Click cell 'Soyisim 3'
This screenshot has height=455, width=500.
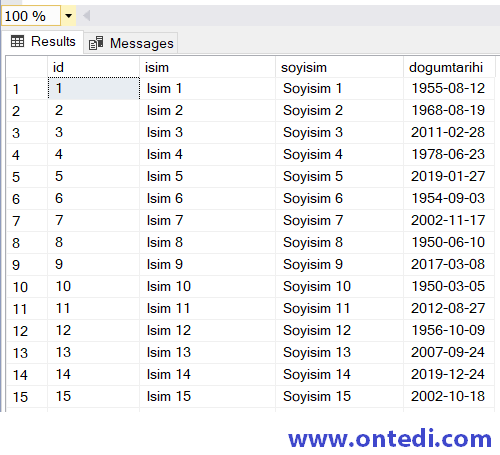click(x=340, y=133)
